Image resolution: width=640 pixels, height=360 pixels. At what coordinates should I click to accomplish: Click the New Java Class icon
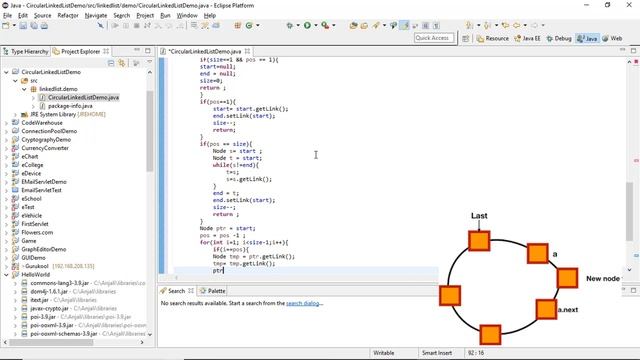point(249,25)
